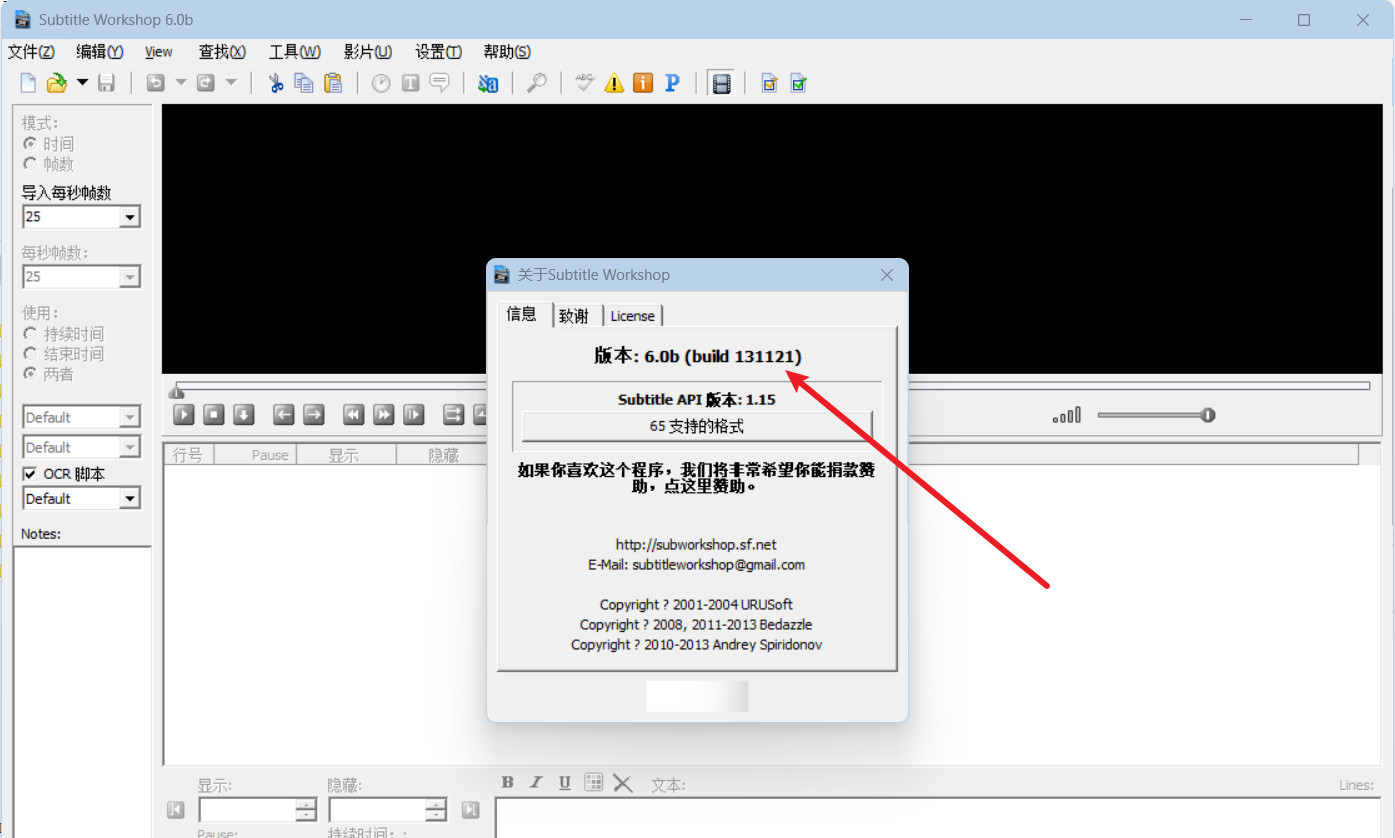Click the Redo toolbar icon
Image resolution: width=1395 pixels, height=838 pixels.
tap(206, 83)
